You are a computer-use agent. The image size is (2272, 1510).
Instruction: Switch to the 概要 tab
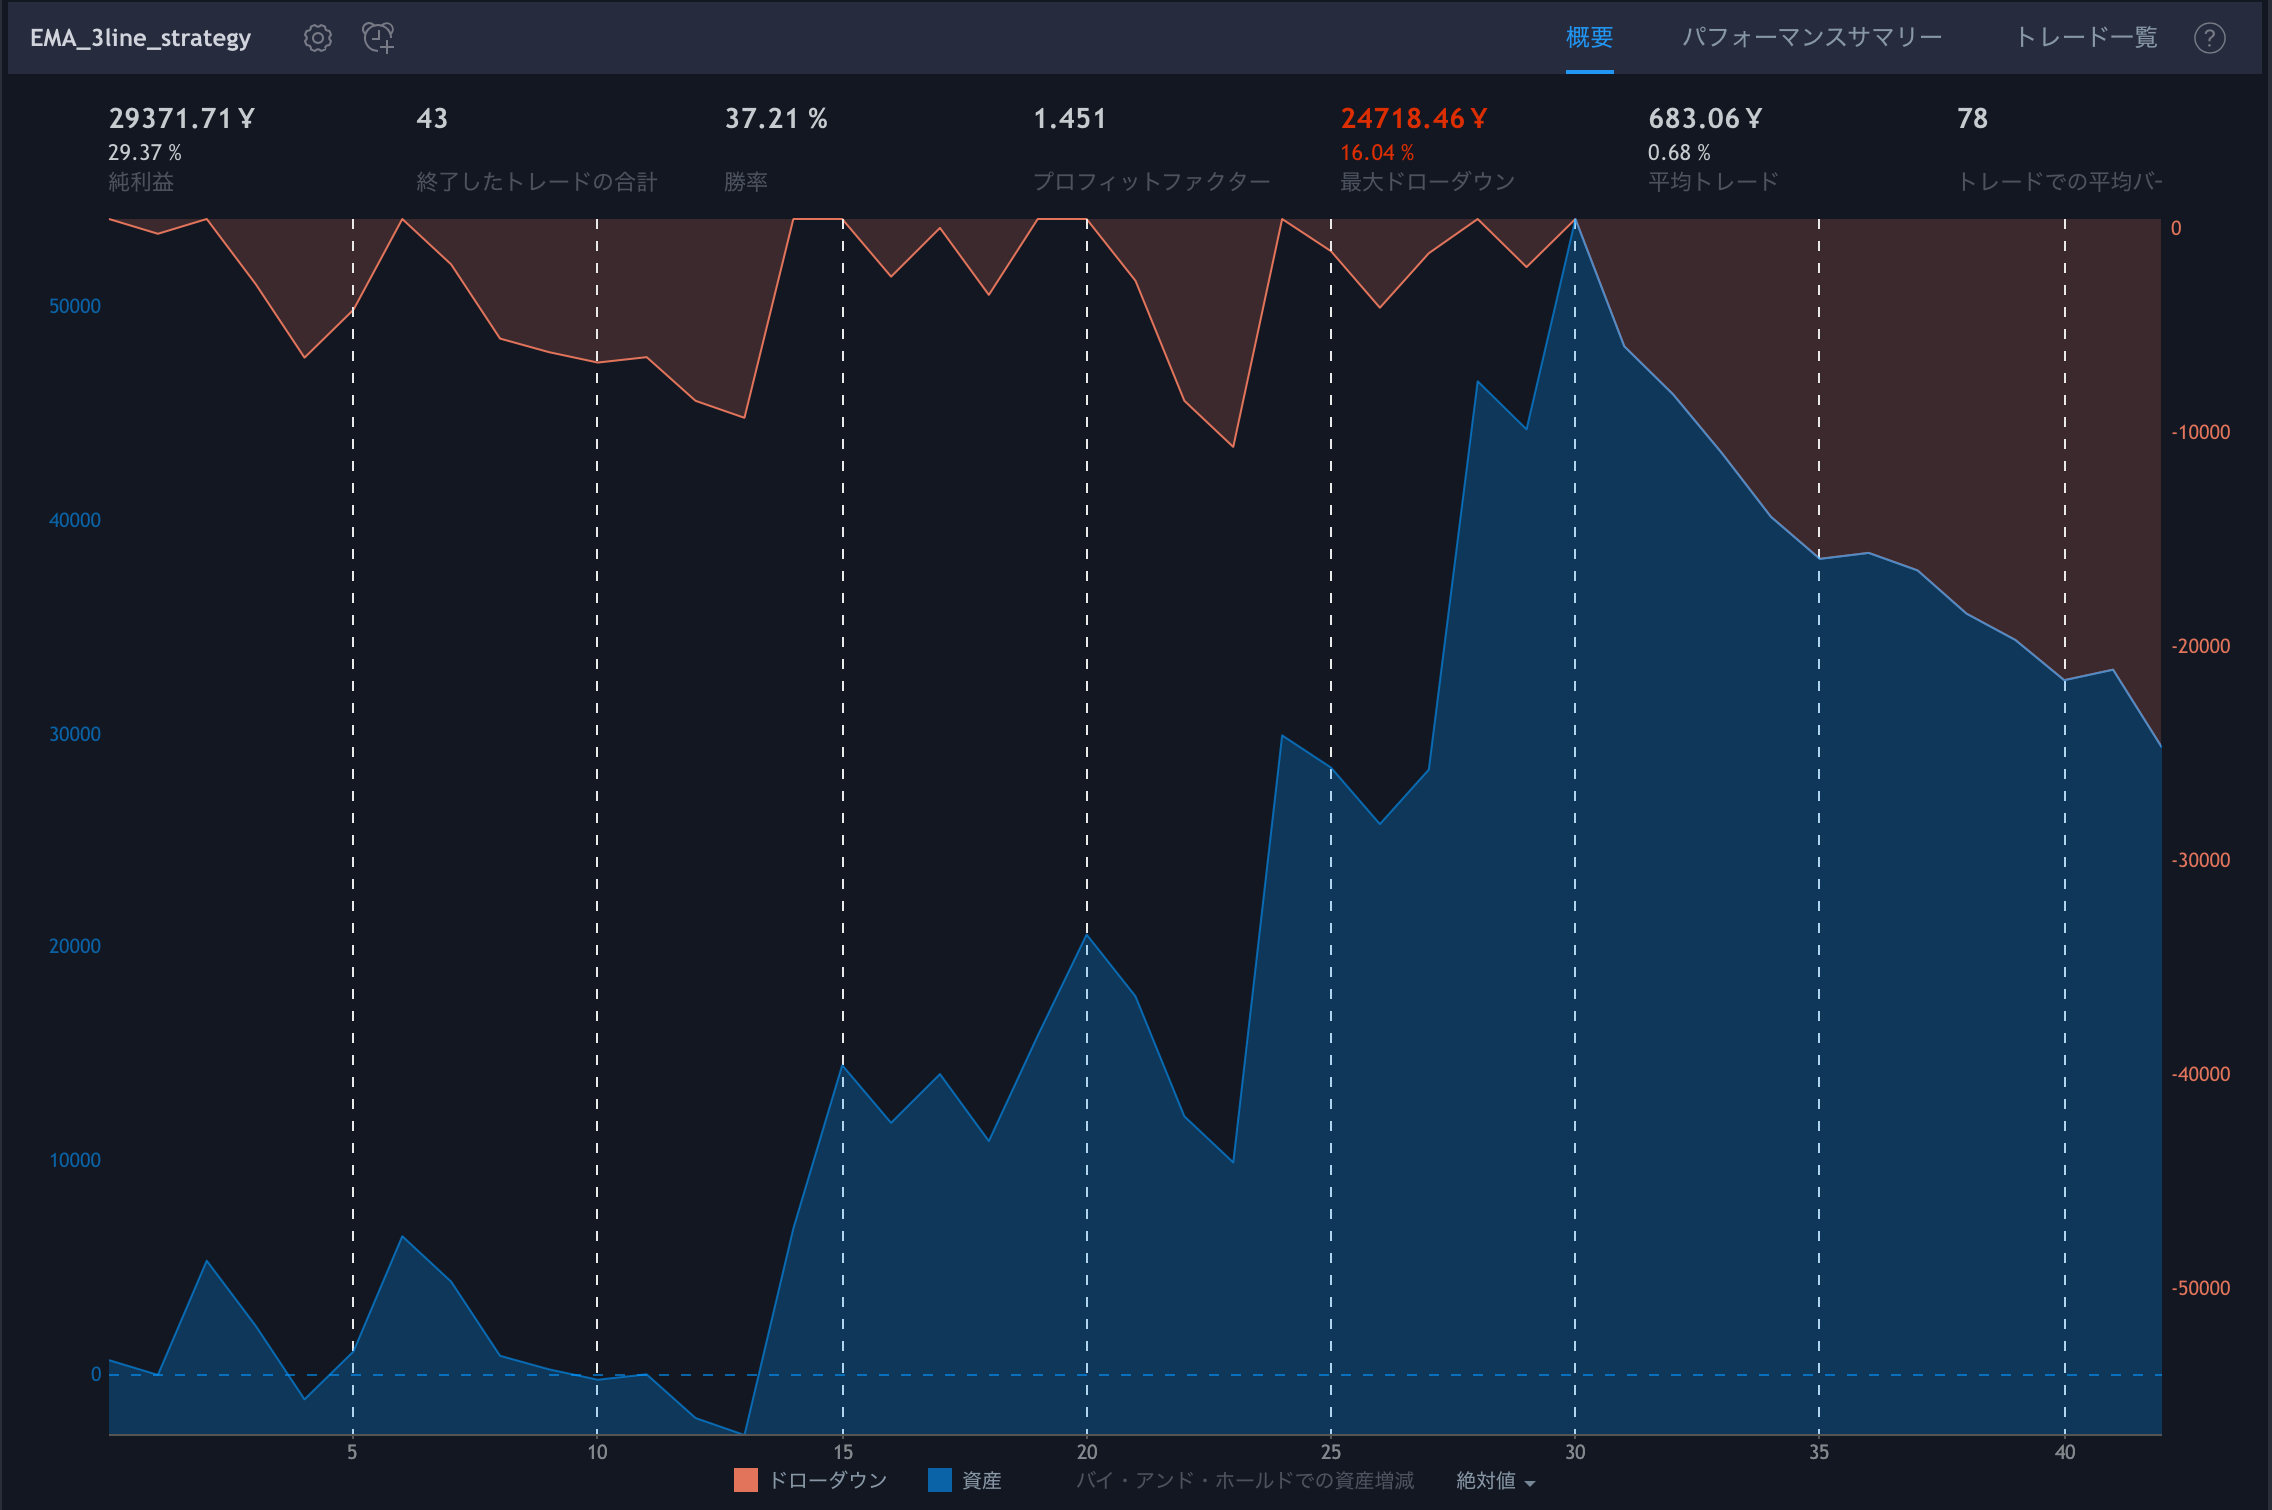1588,38
